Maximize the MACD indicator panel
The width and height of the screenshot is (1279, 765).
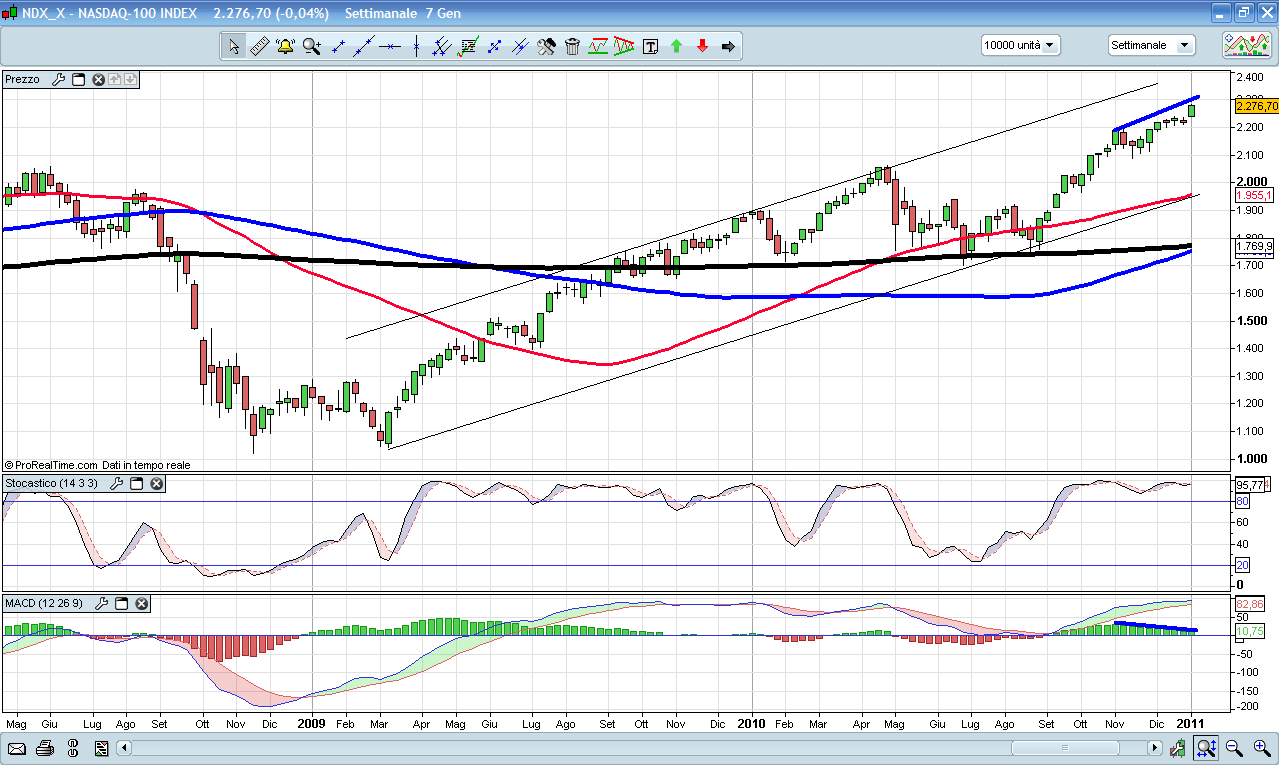[x=122, y=603]
